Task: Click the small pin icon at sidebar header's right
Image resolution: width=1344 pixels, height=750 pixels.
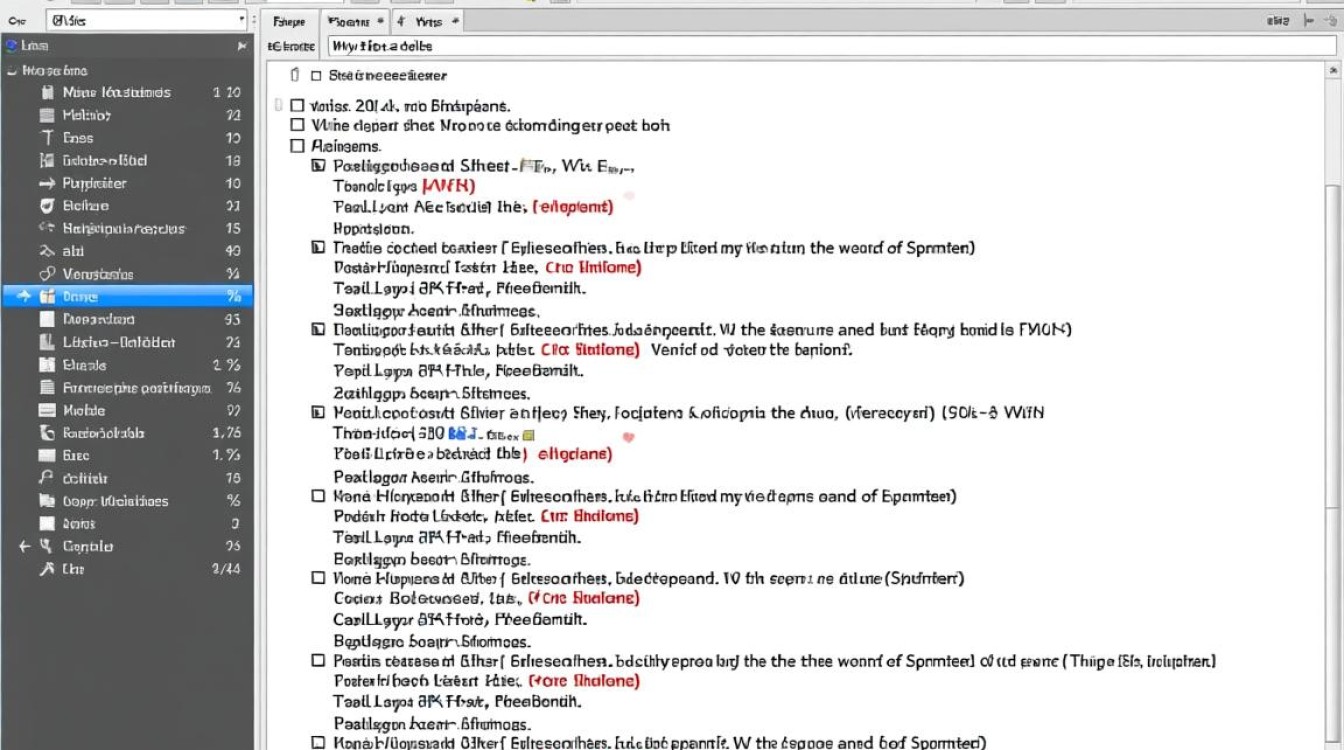Action: click(241, 46)
